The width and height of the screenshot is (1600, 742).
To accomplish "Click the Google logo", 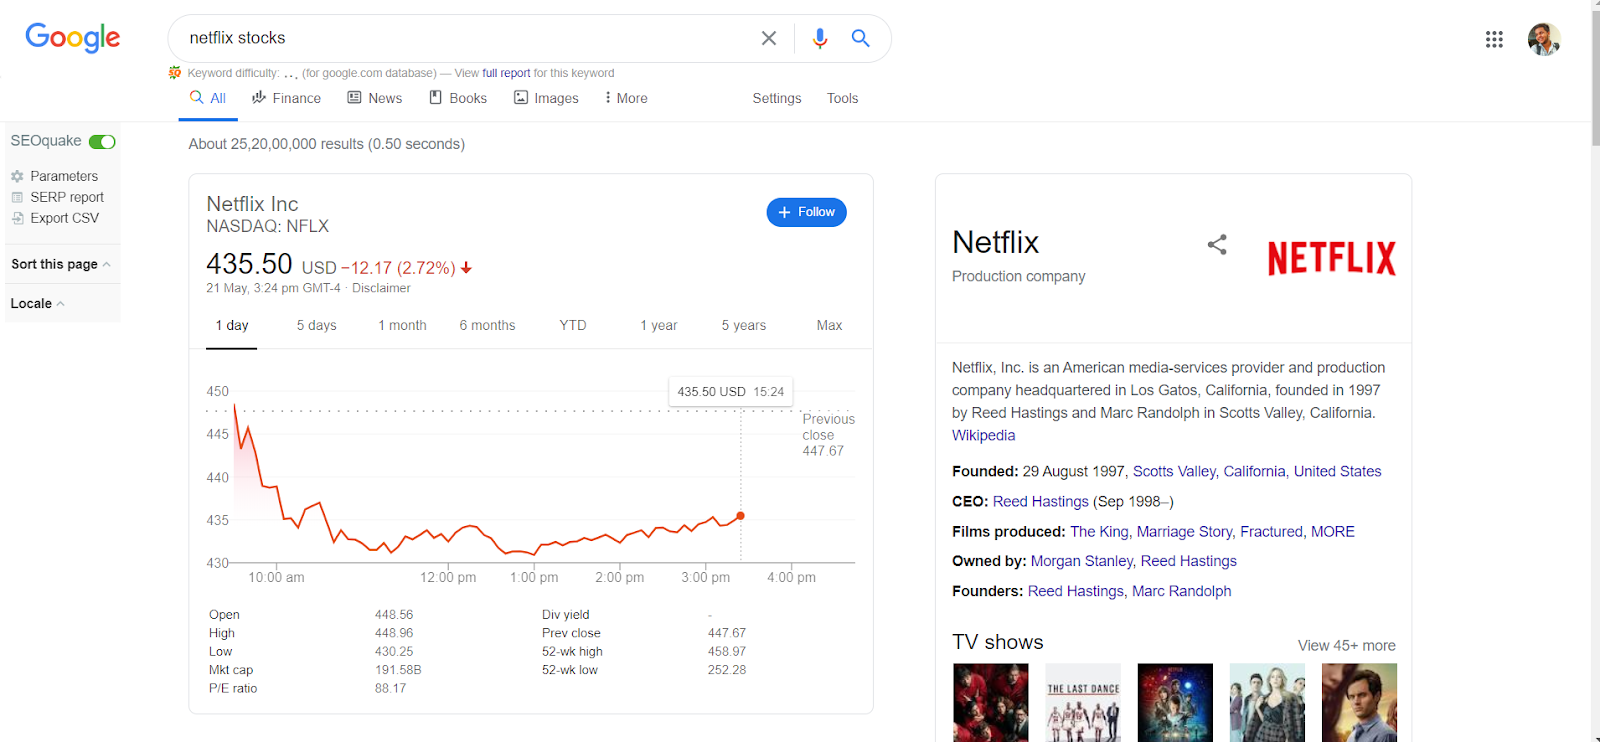I will (x=73, y=38).
